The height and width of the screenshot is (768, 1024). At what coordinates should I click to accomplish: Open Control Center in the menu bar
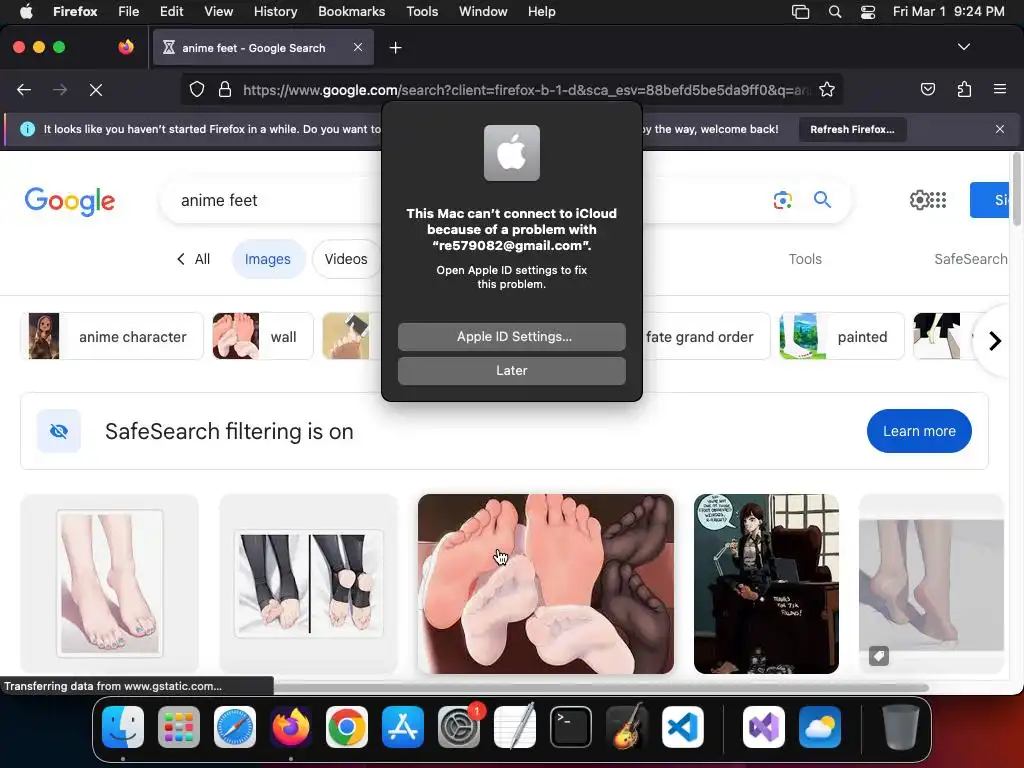(868, 11)
